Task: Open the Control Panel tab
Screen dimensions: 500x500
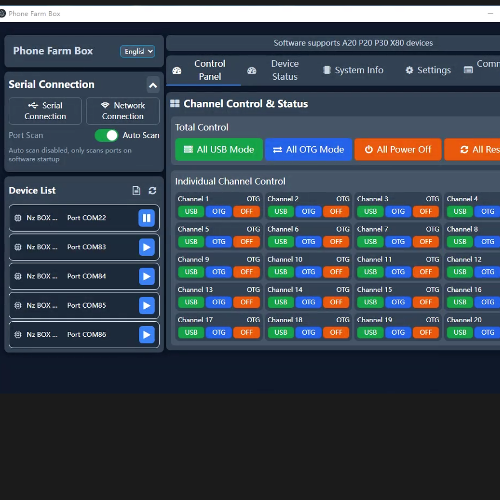Action: [203, 70]
